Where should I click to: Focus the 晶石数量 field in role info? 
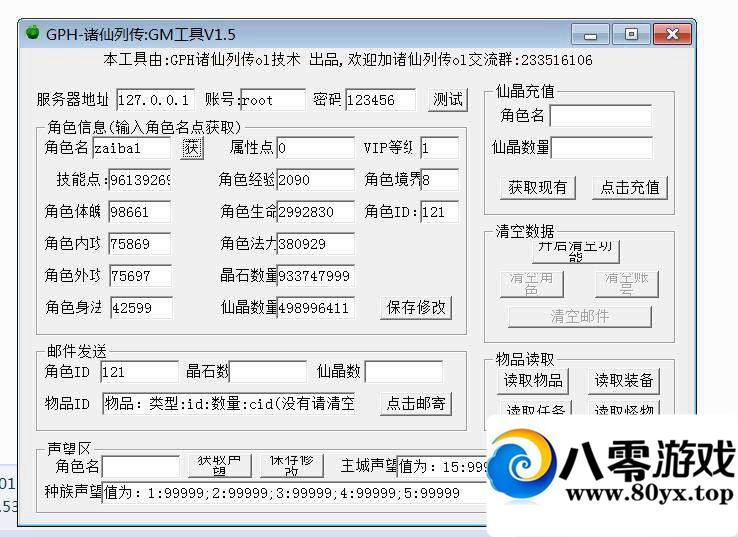315,276
